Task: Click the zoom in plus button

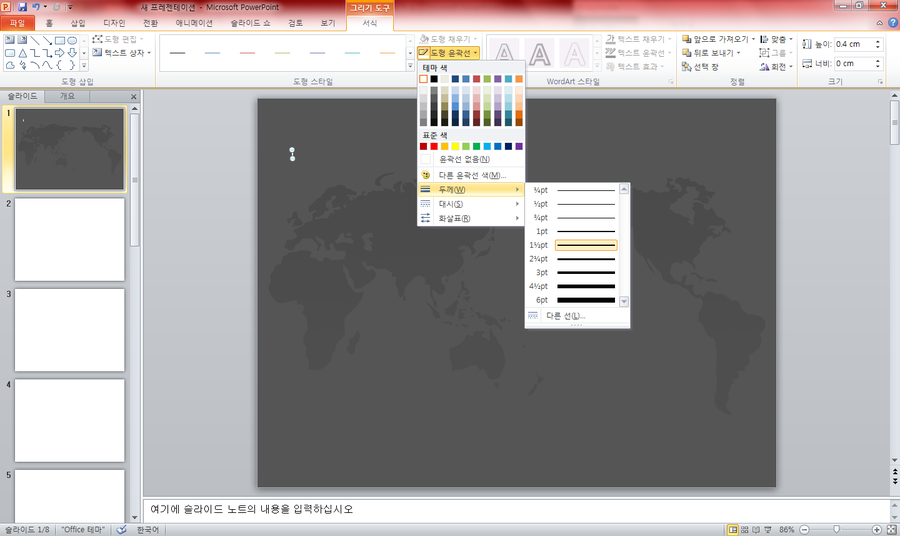Action: tap(877, 530)
